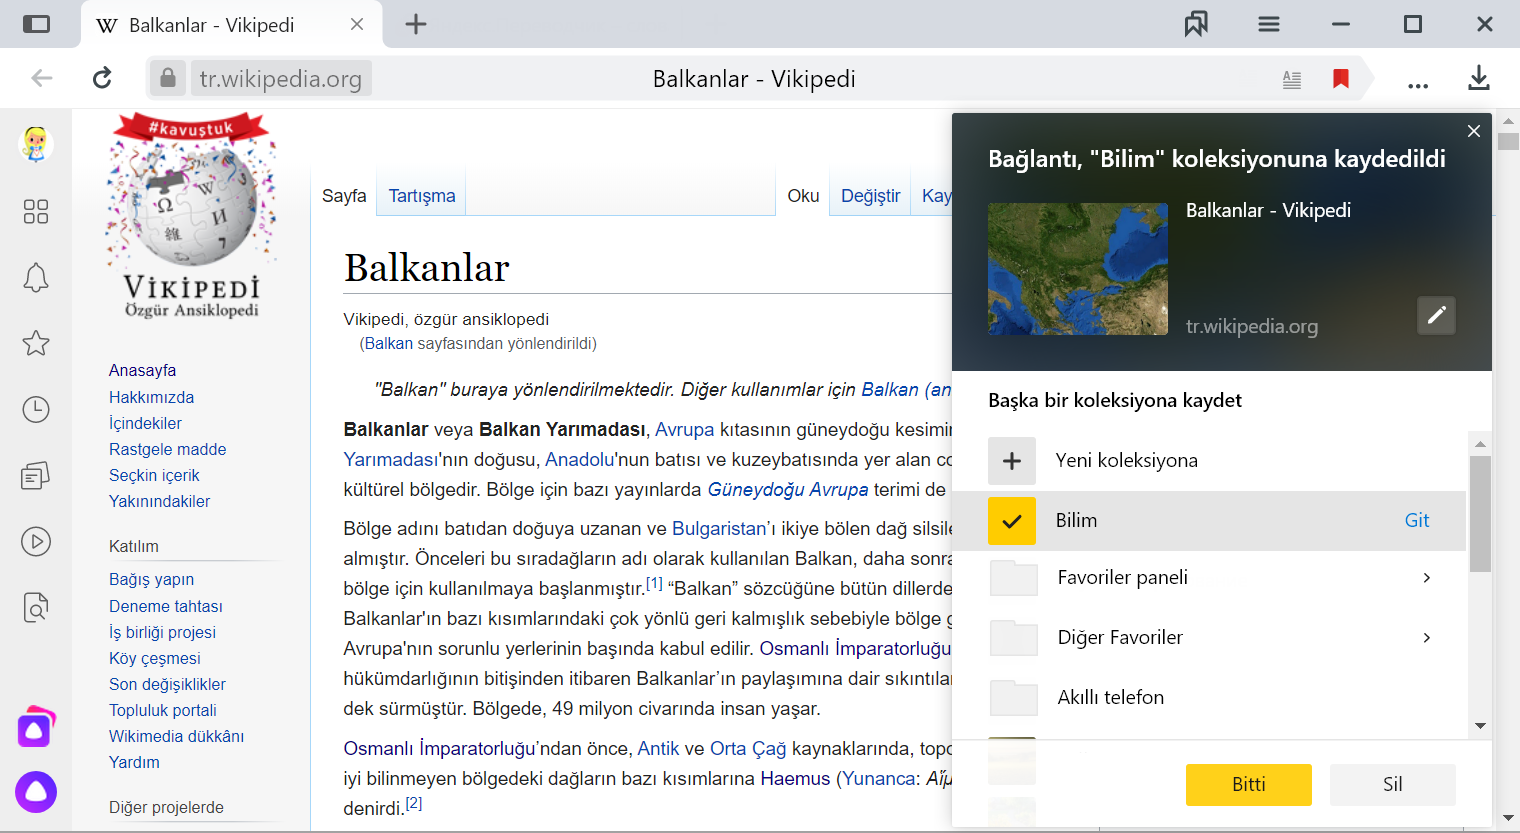The height and width of the screenshot is (833, 1520).
Task: Open the browser hamburger menu
Action: 1269,24
